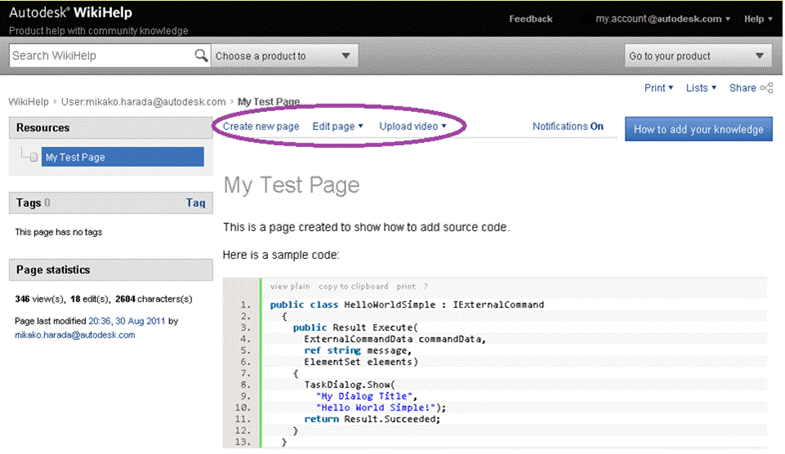Open the Edit page dropdown

(338, 126)
